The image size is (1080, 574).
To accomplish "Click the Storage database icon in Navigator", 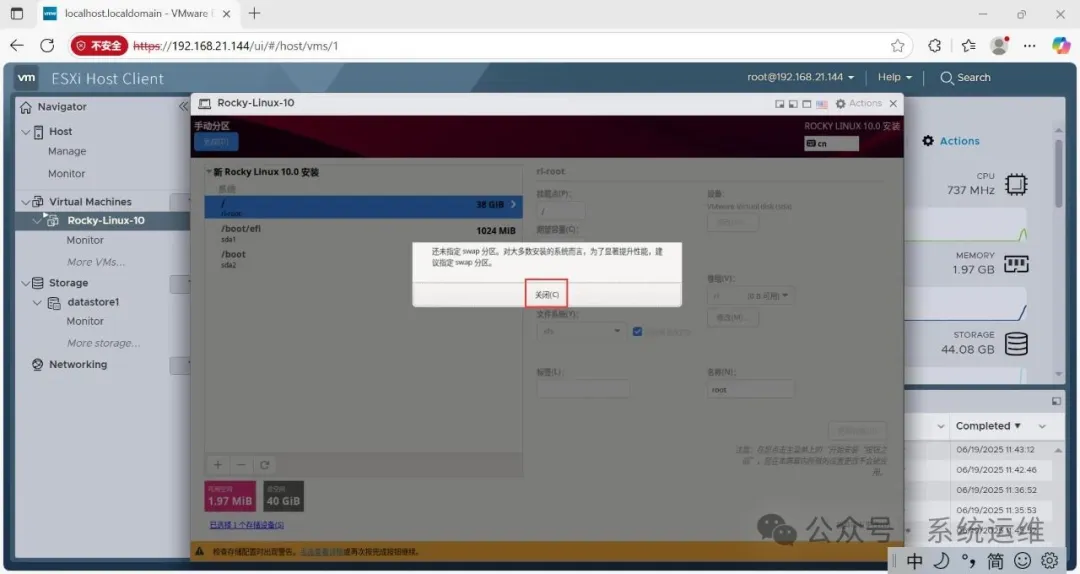I will pos(38,283).
